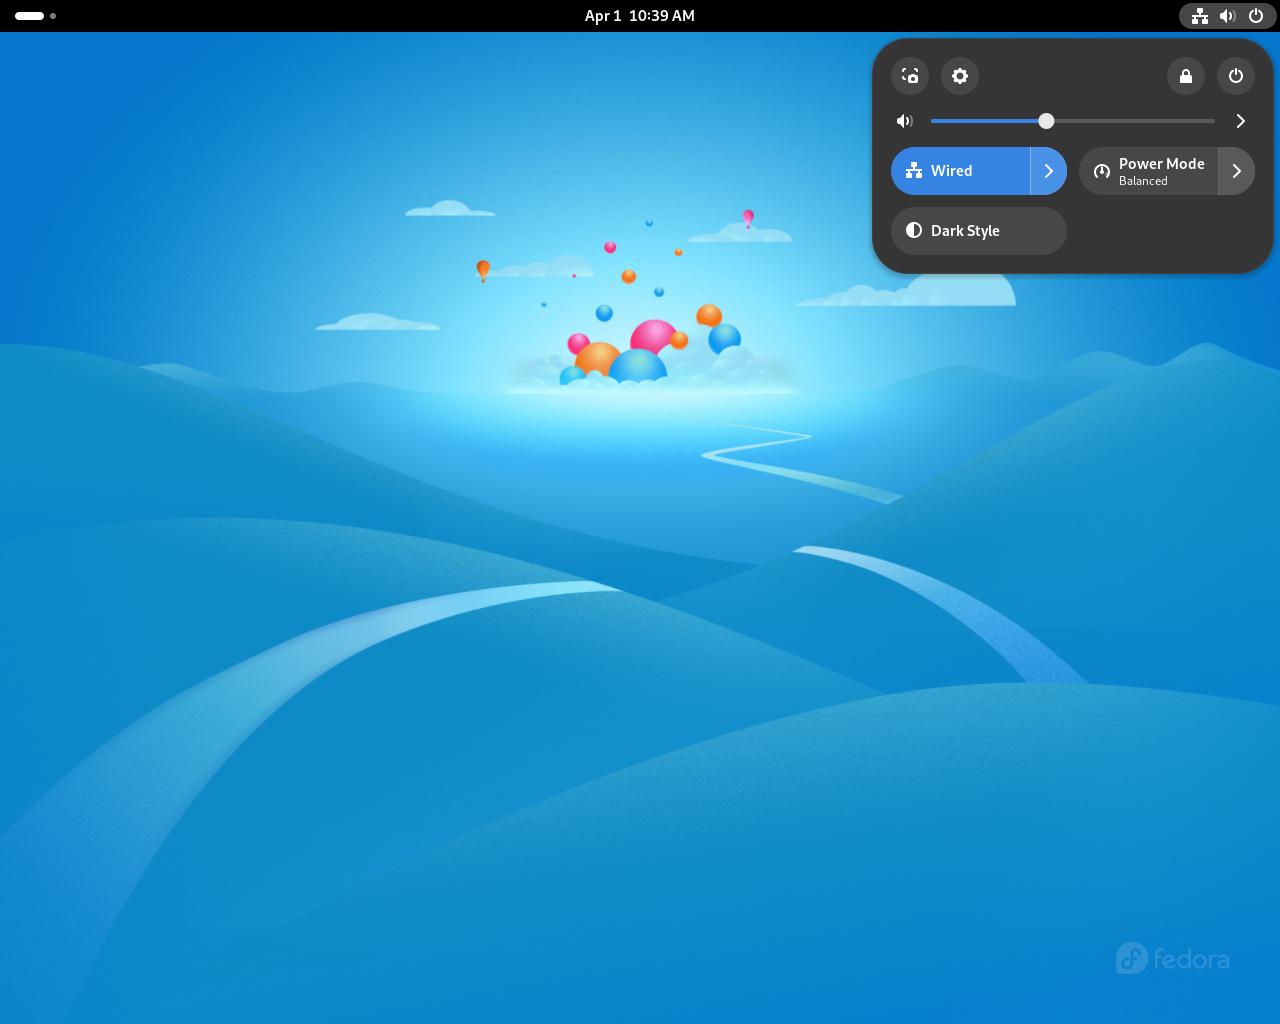Toggle the Power Mode Balanced button
This screenshot has height=1024, width=1280.
point(1148,171)
